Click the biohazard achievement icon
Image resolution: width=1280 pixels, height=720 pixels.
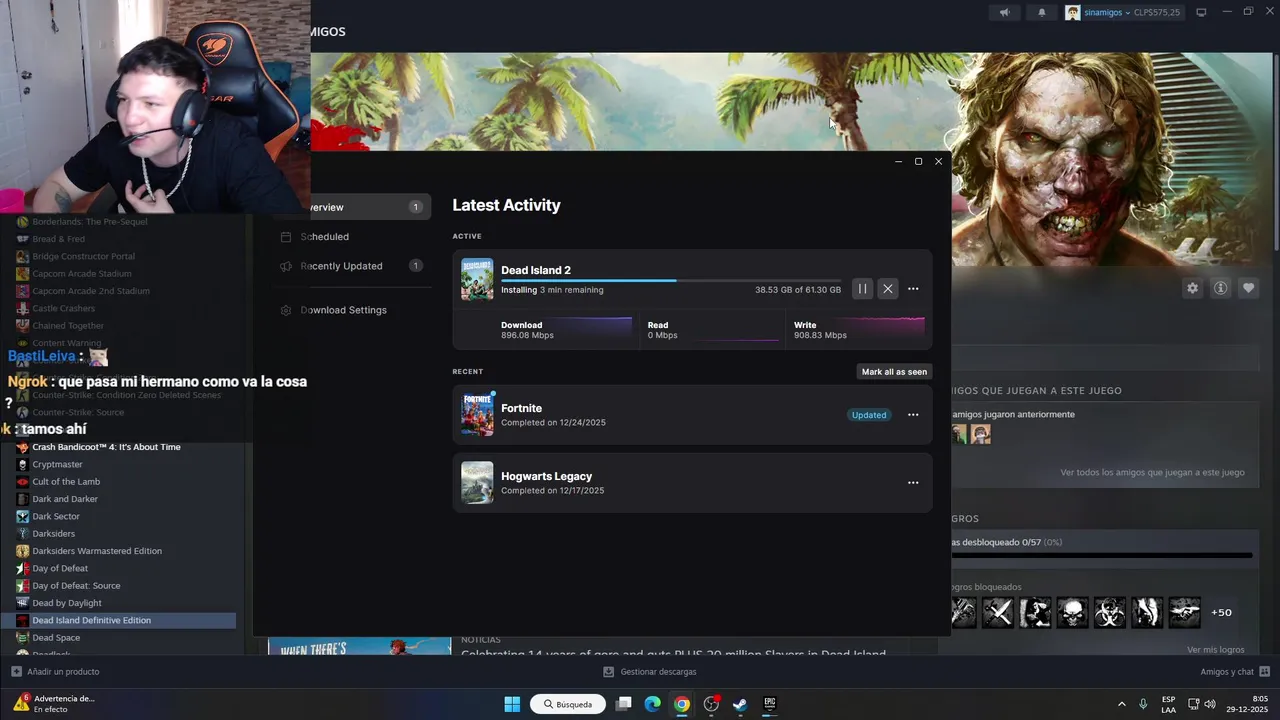click(1109, 612)
